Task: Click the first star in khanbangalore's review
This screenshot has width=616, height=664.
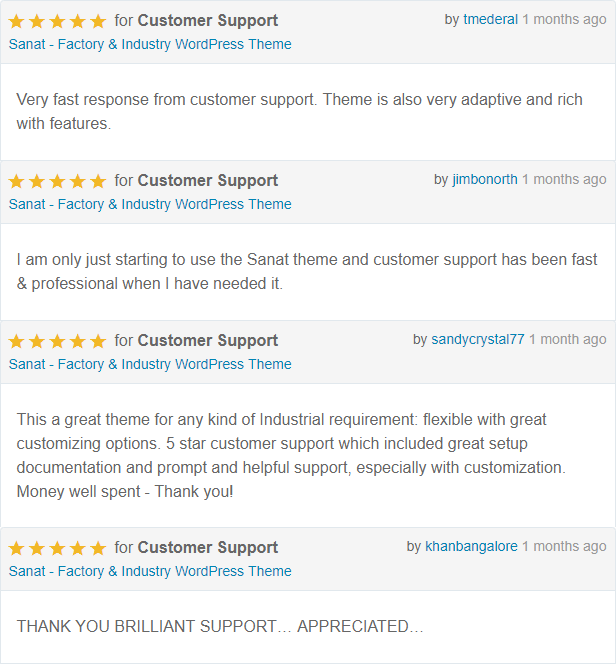Action: coord(17,548)
